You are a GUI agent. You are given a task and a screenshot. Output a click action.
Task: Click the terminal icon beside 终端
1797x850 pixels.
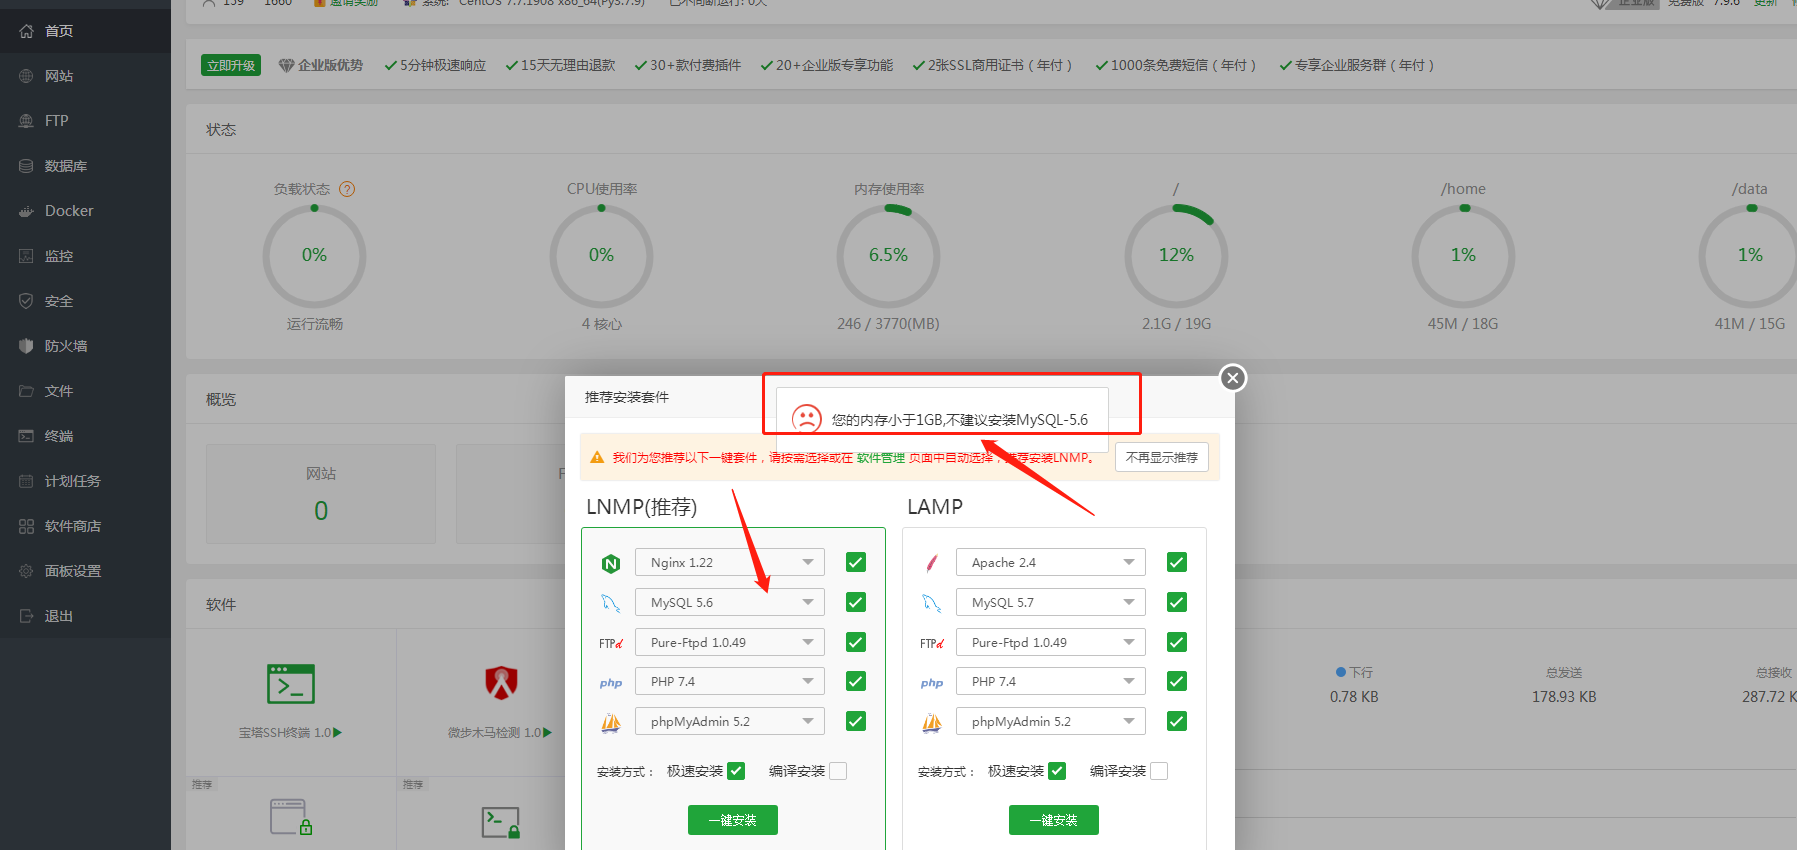26,436
